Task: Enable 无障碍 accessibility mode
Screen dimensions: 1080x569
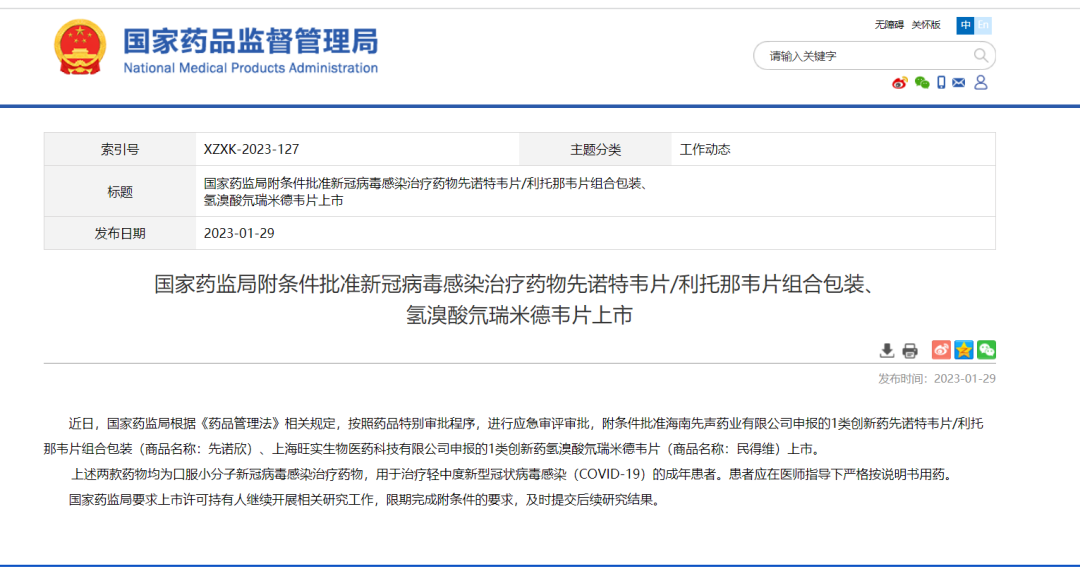Action: [889, 25]
